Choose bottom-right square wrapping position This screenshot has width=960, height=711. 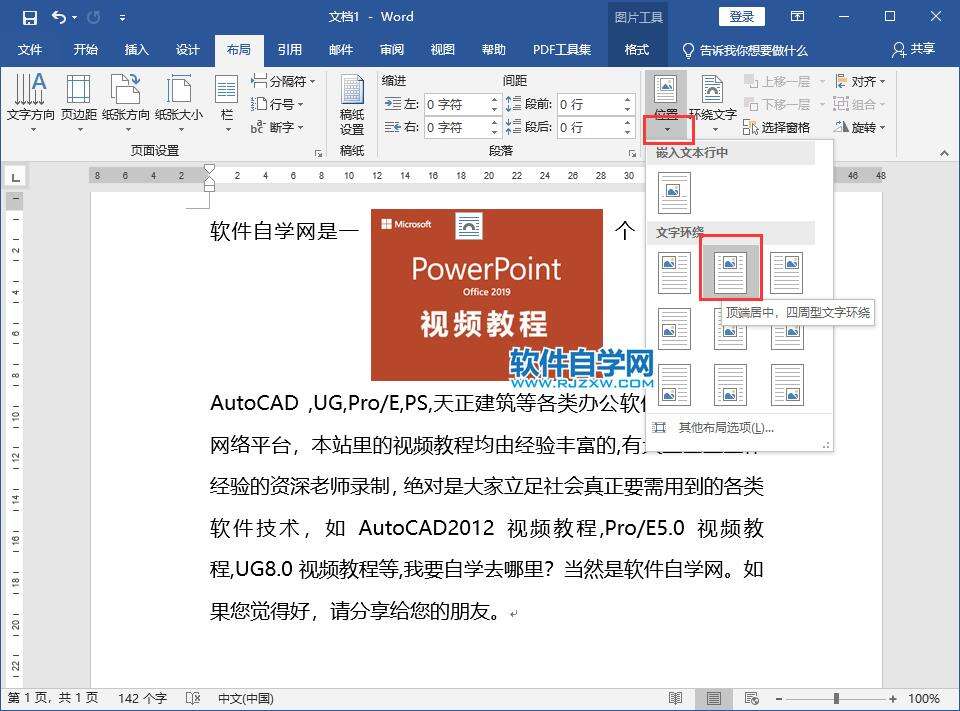pos(787,385)
